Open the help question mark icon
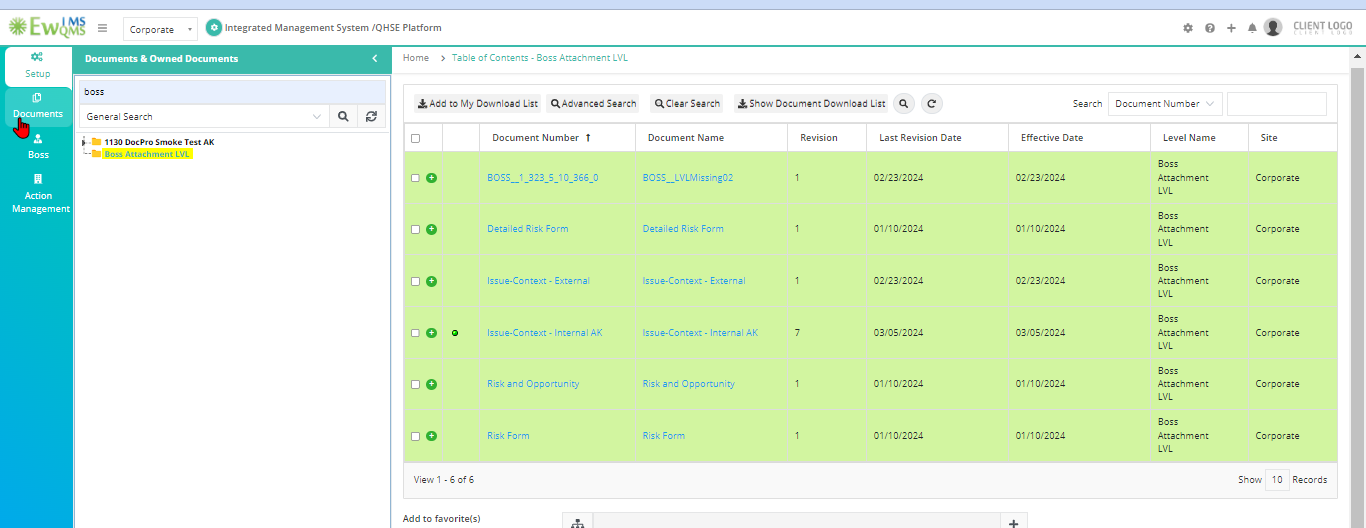The height and width of the screenshot is (528, 1366). pos(1210,28)
